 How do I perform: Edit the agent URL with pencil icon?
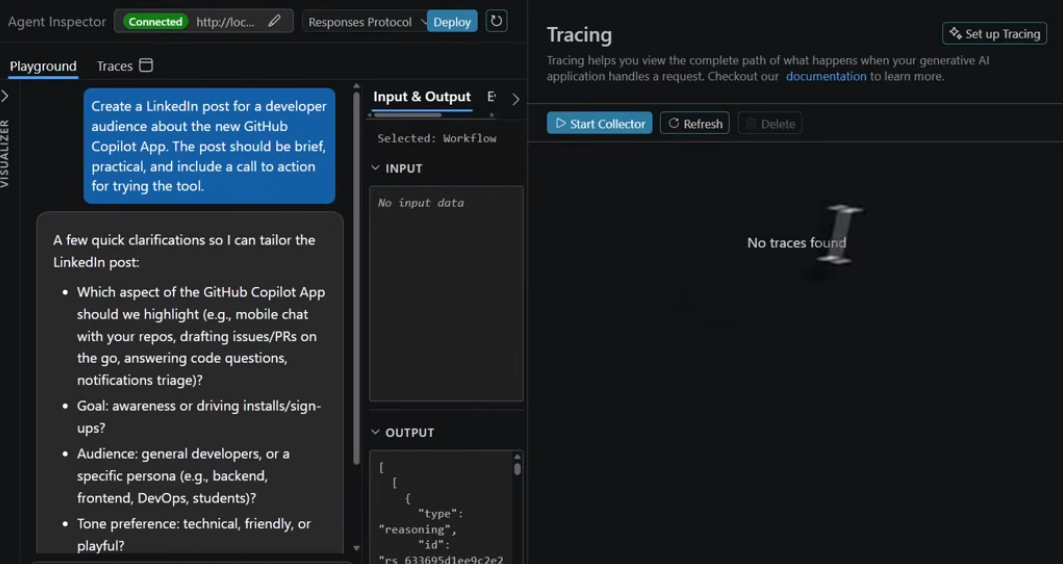[274, 21]
